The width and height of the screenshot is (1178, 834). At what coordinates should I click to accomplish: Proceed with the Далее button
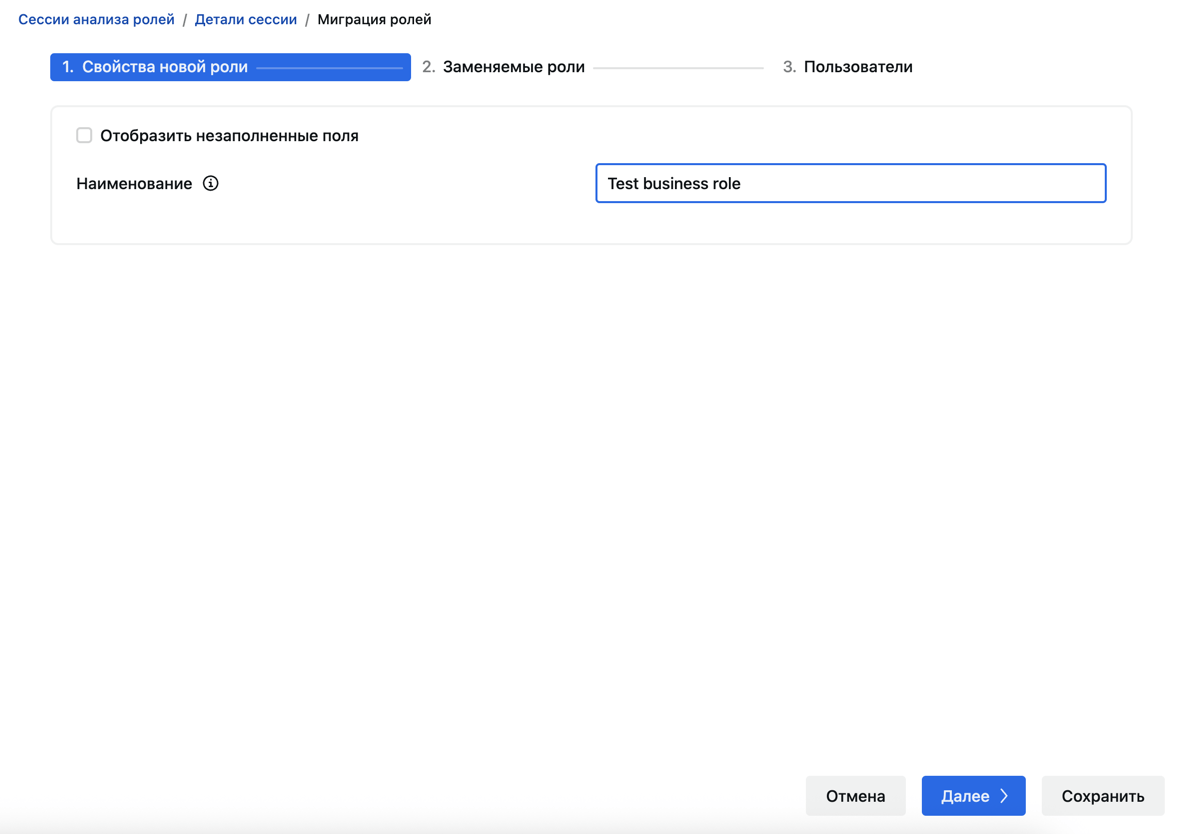click(x=974, y=796)
